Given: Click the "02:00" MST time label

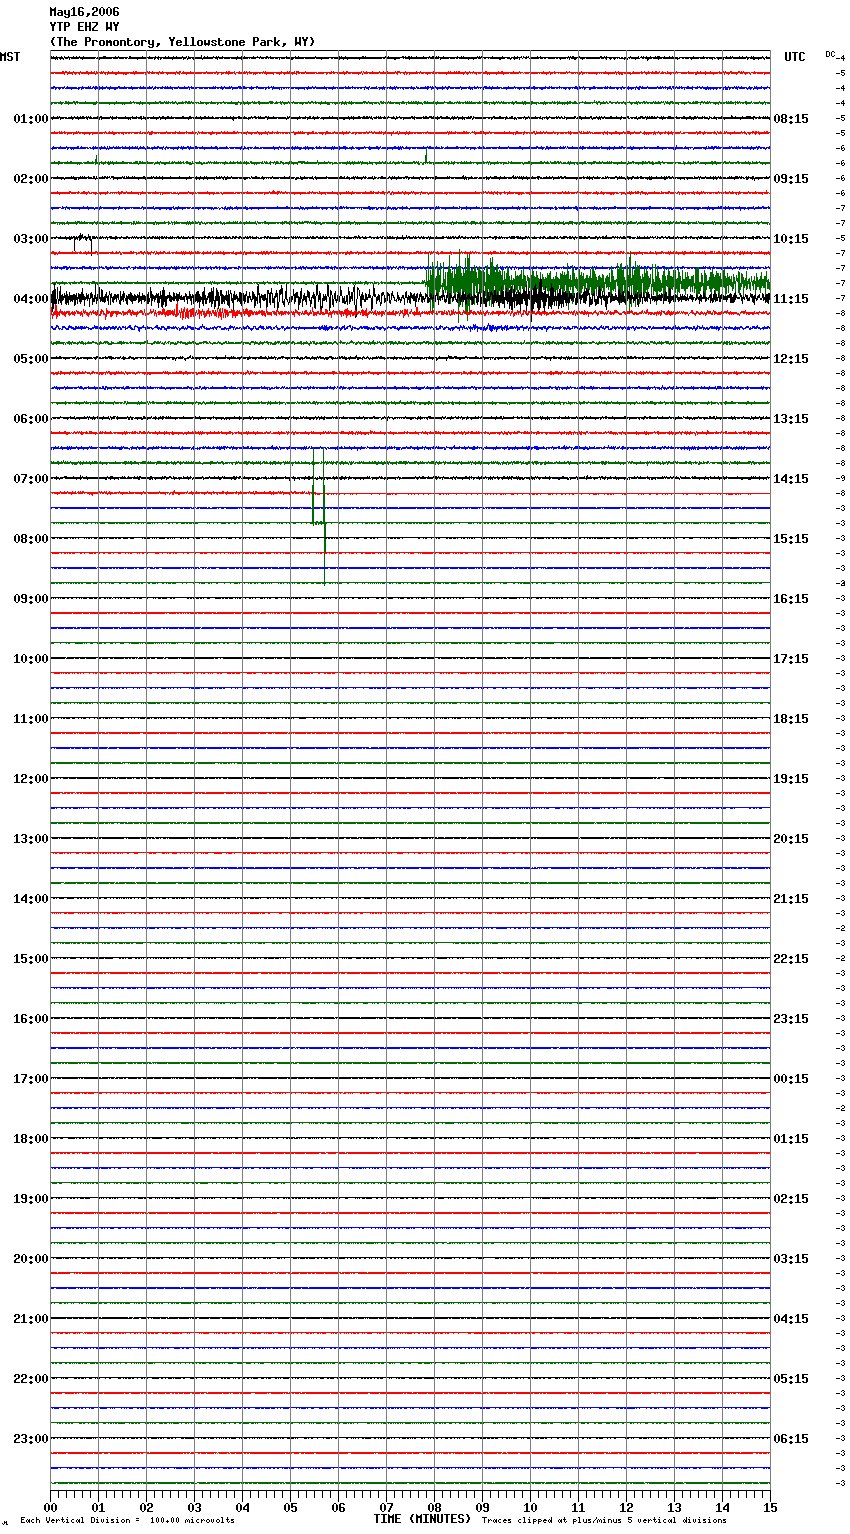Looking at the screenshot, I should coord(31,179).
